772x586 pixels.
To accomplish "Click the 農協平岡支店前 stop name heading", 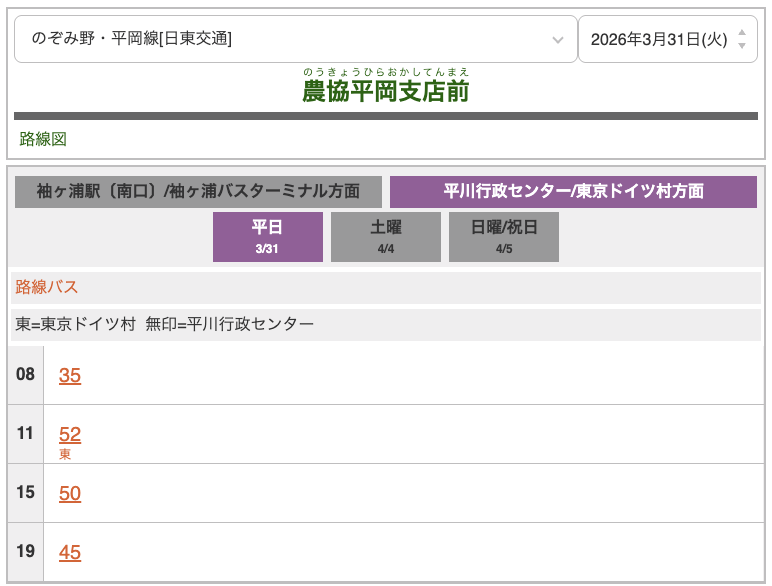I will (x=385, y=91).
